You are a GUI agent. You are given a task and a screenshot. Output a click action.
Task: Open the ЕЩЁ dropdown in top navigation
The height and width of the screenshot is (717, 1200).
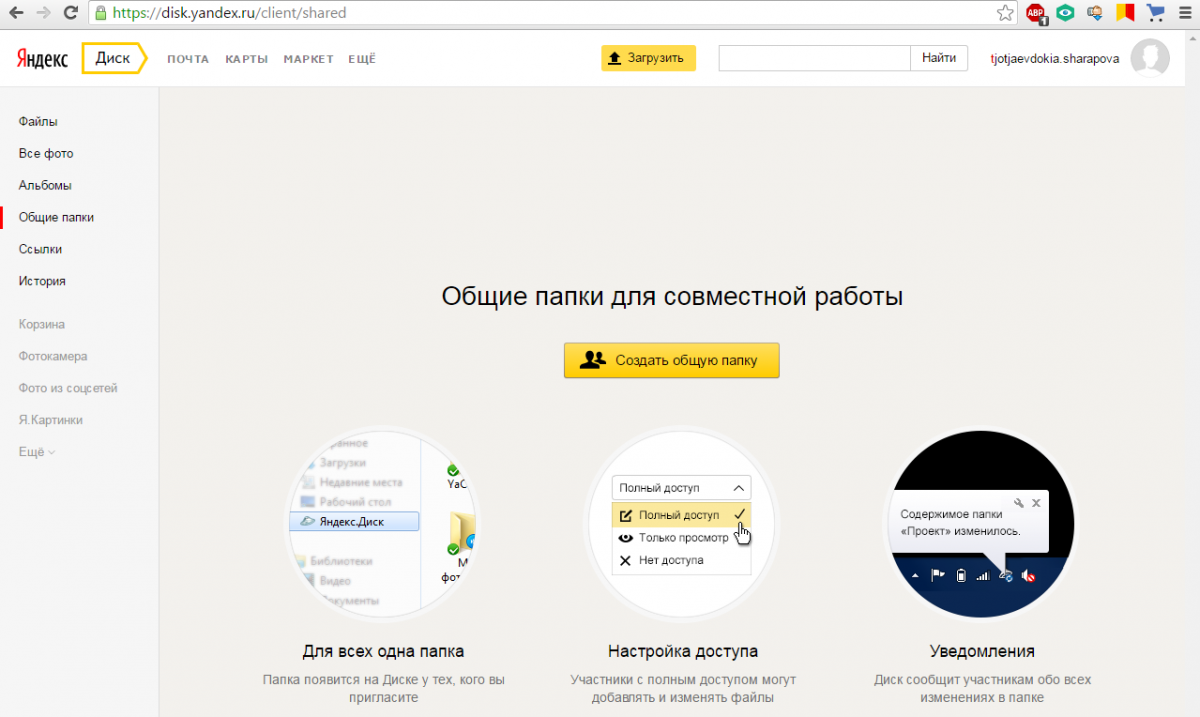361,59
